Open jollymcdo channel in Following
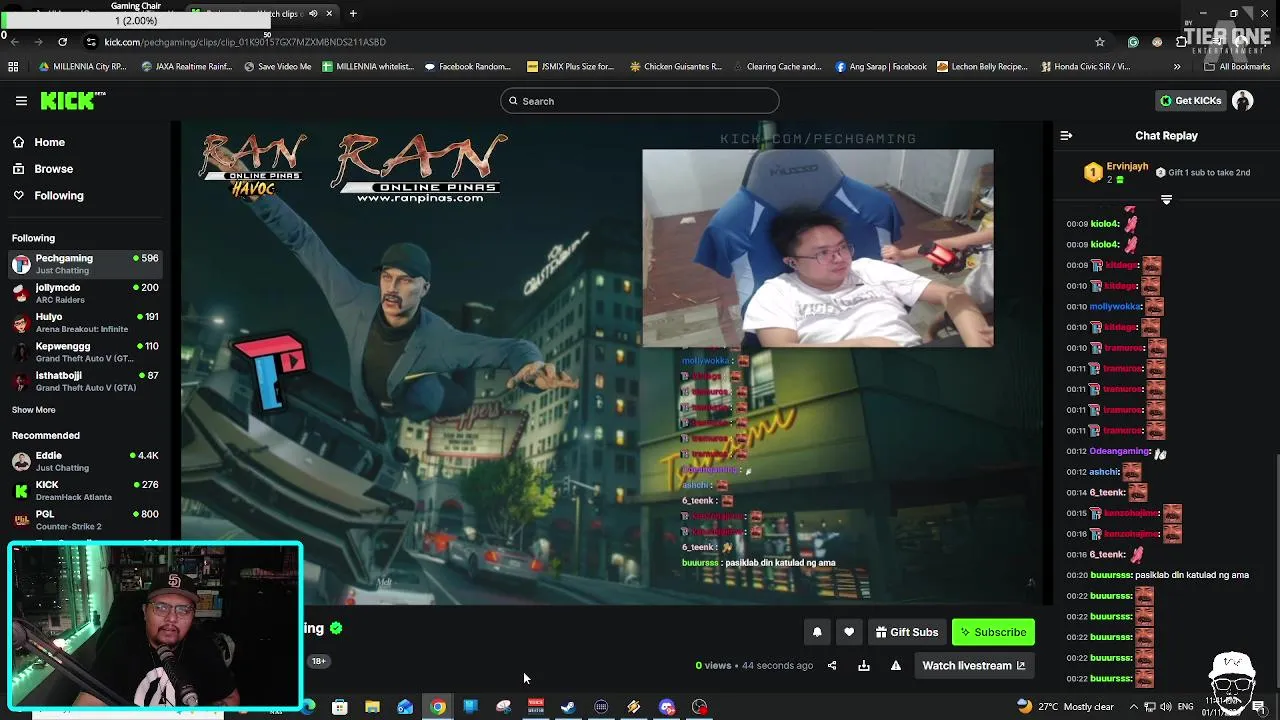1280x720 pixels. click(85, 293)
